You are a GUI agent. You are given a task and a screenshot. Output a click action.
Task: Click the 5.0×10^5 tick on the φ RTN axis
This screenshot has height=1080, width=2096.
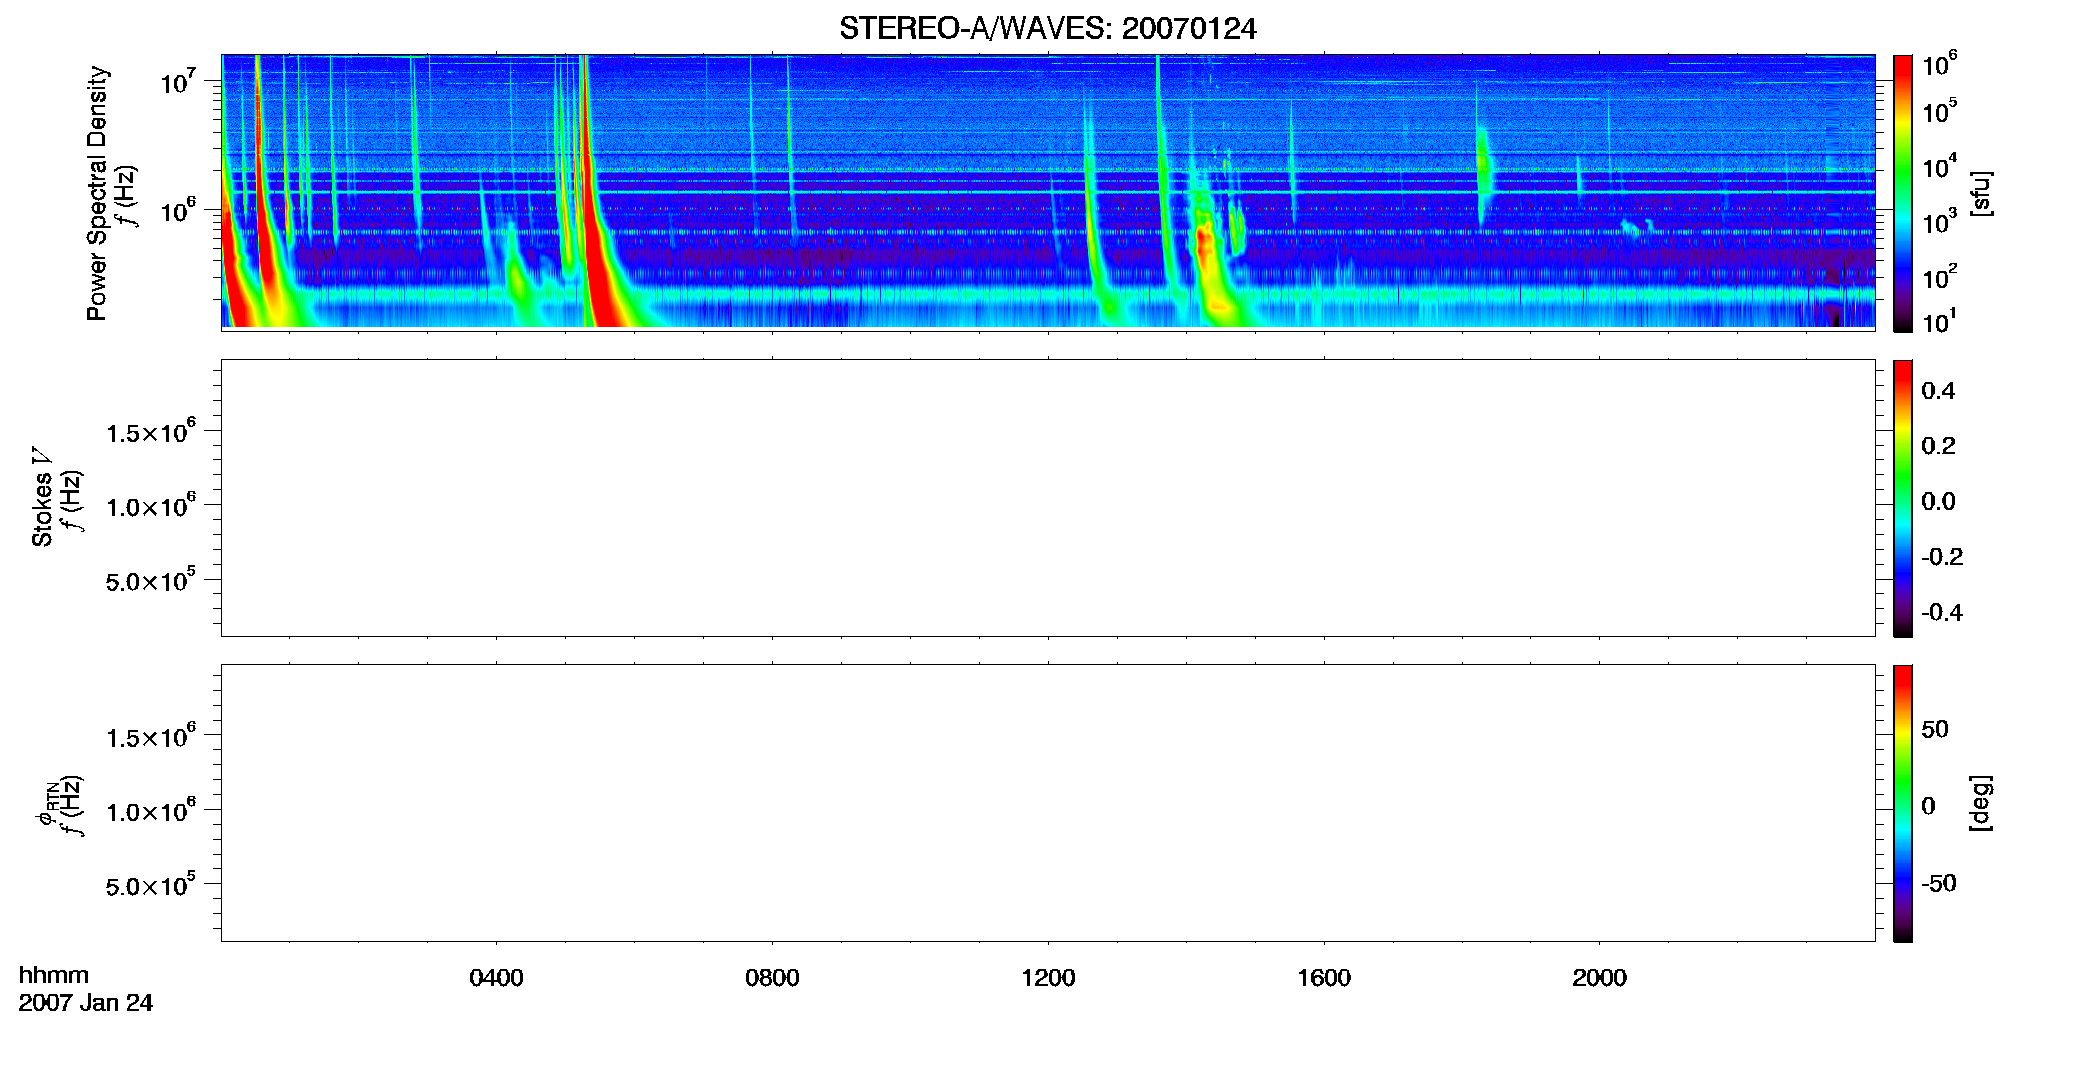pyautogui.click(x=151, y=886)
